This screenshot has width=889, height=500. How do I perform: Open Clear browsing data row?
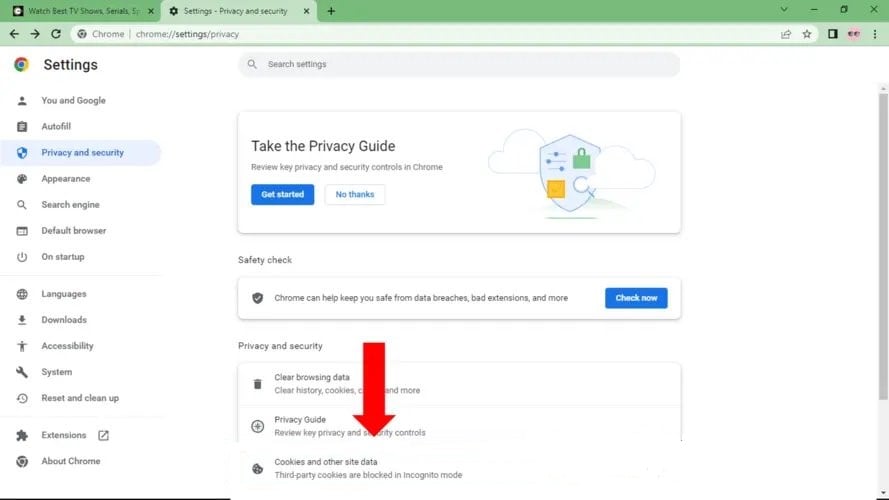(x=459, y=384)
